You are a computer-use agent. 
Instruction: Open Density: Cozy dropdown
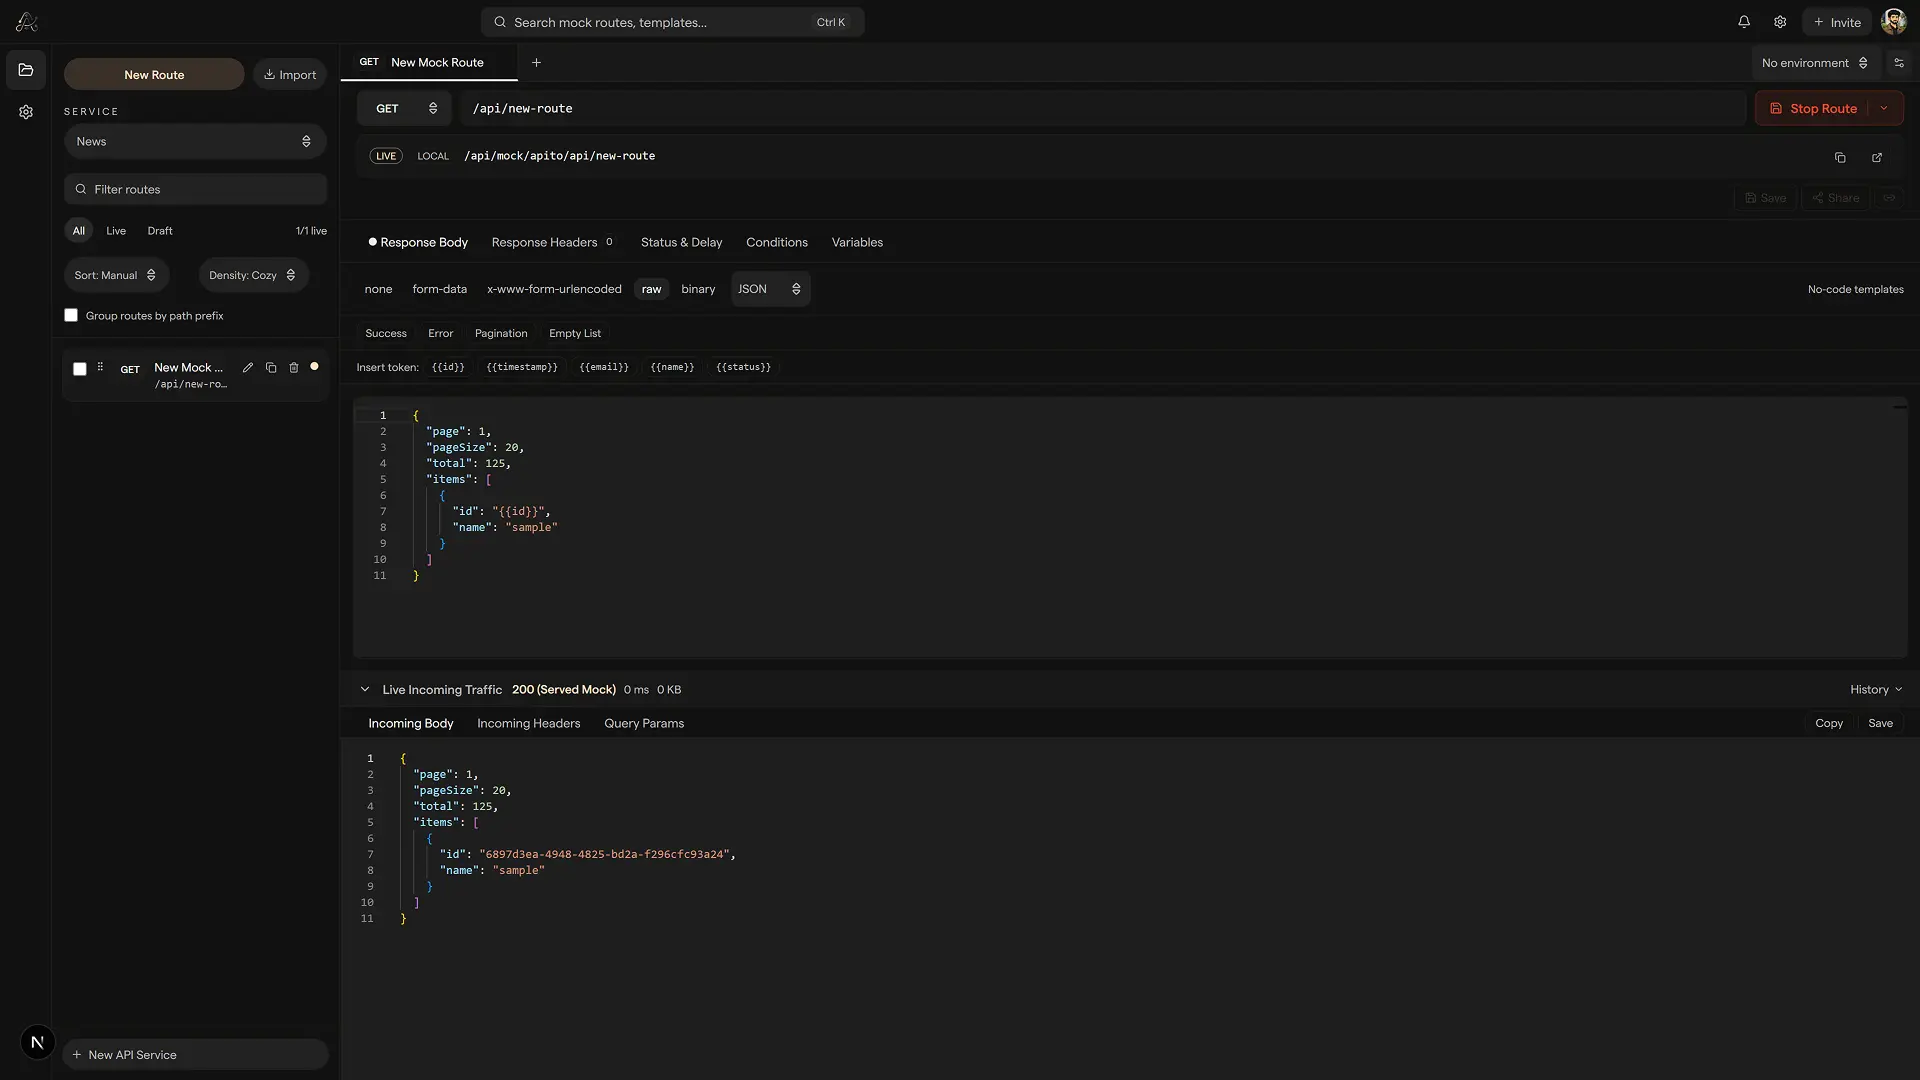pos(253,275)
